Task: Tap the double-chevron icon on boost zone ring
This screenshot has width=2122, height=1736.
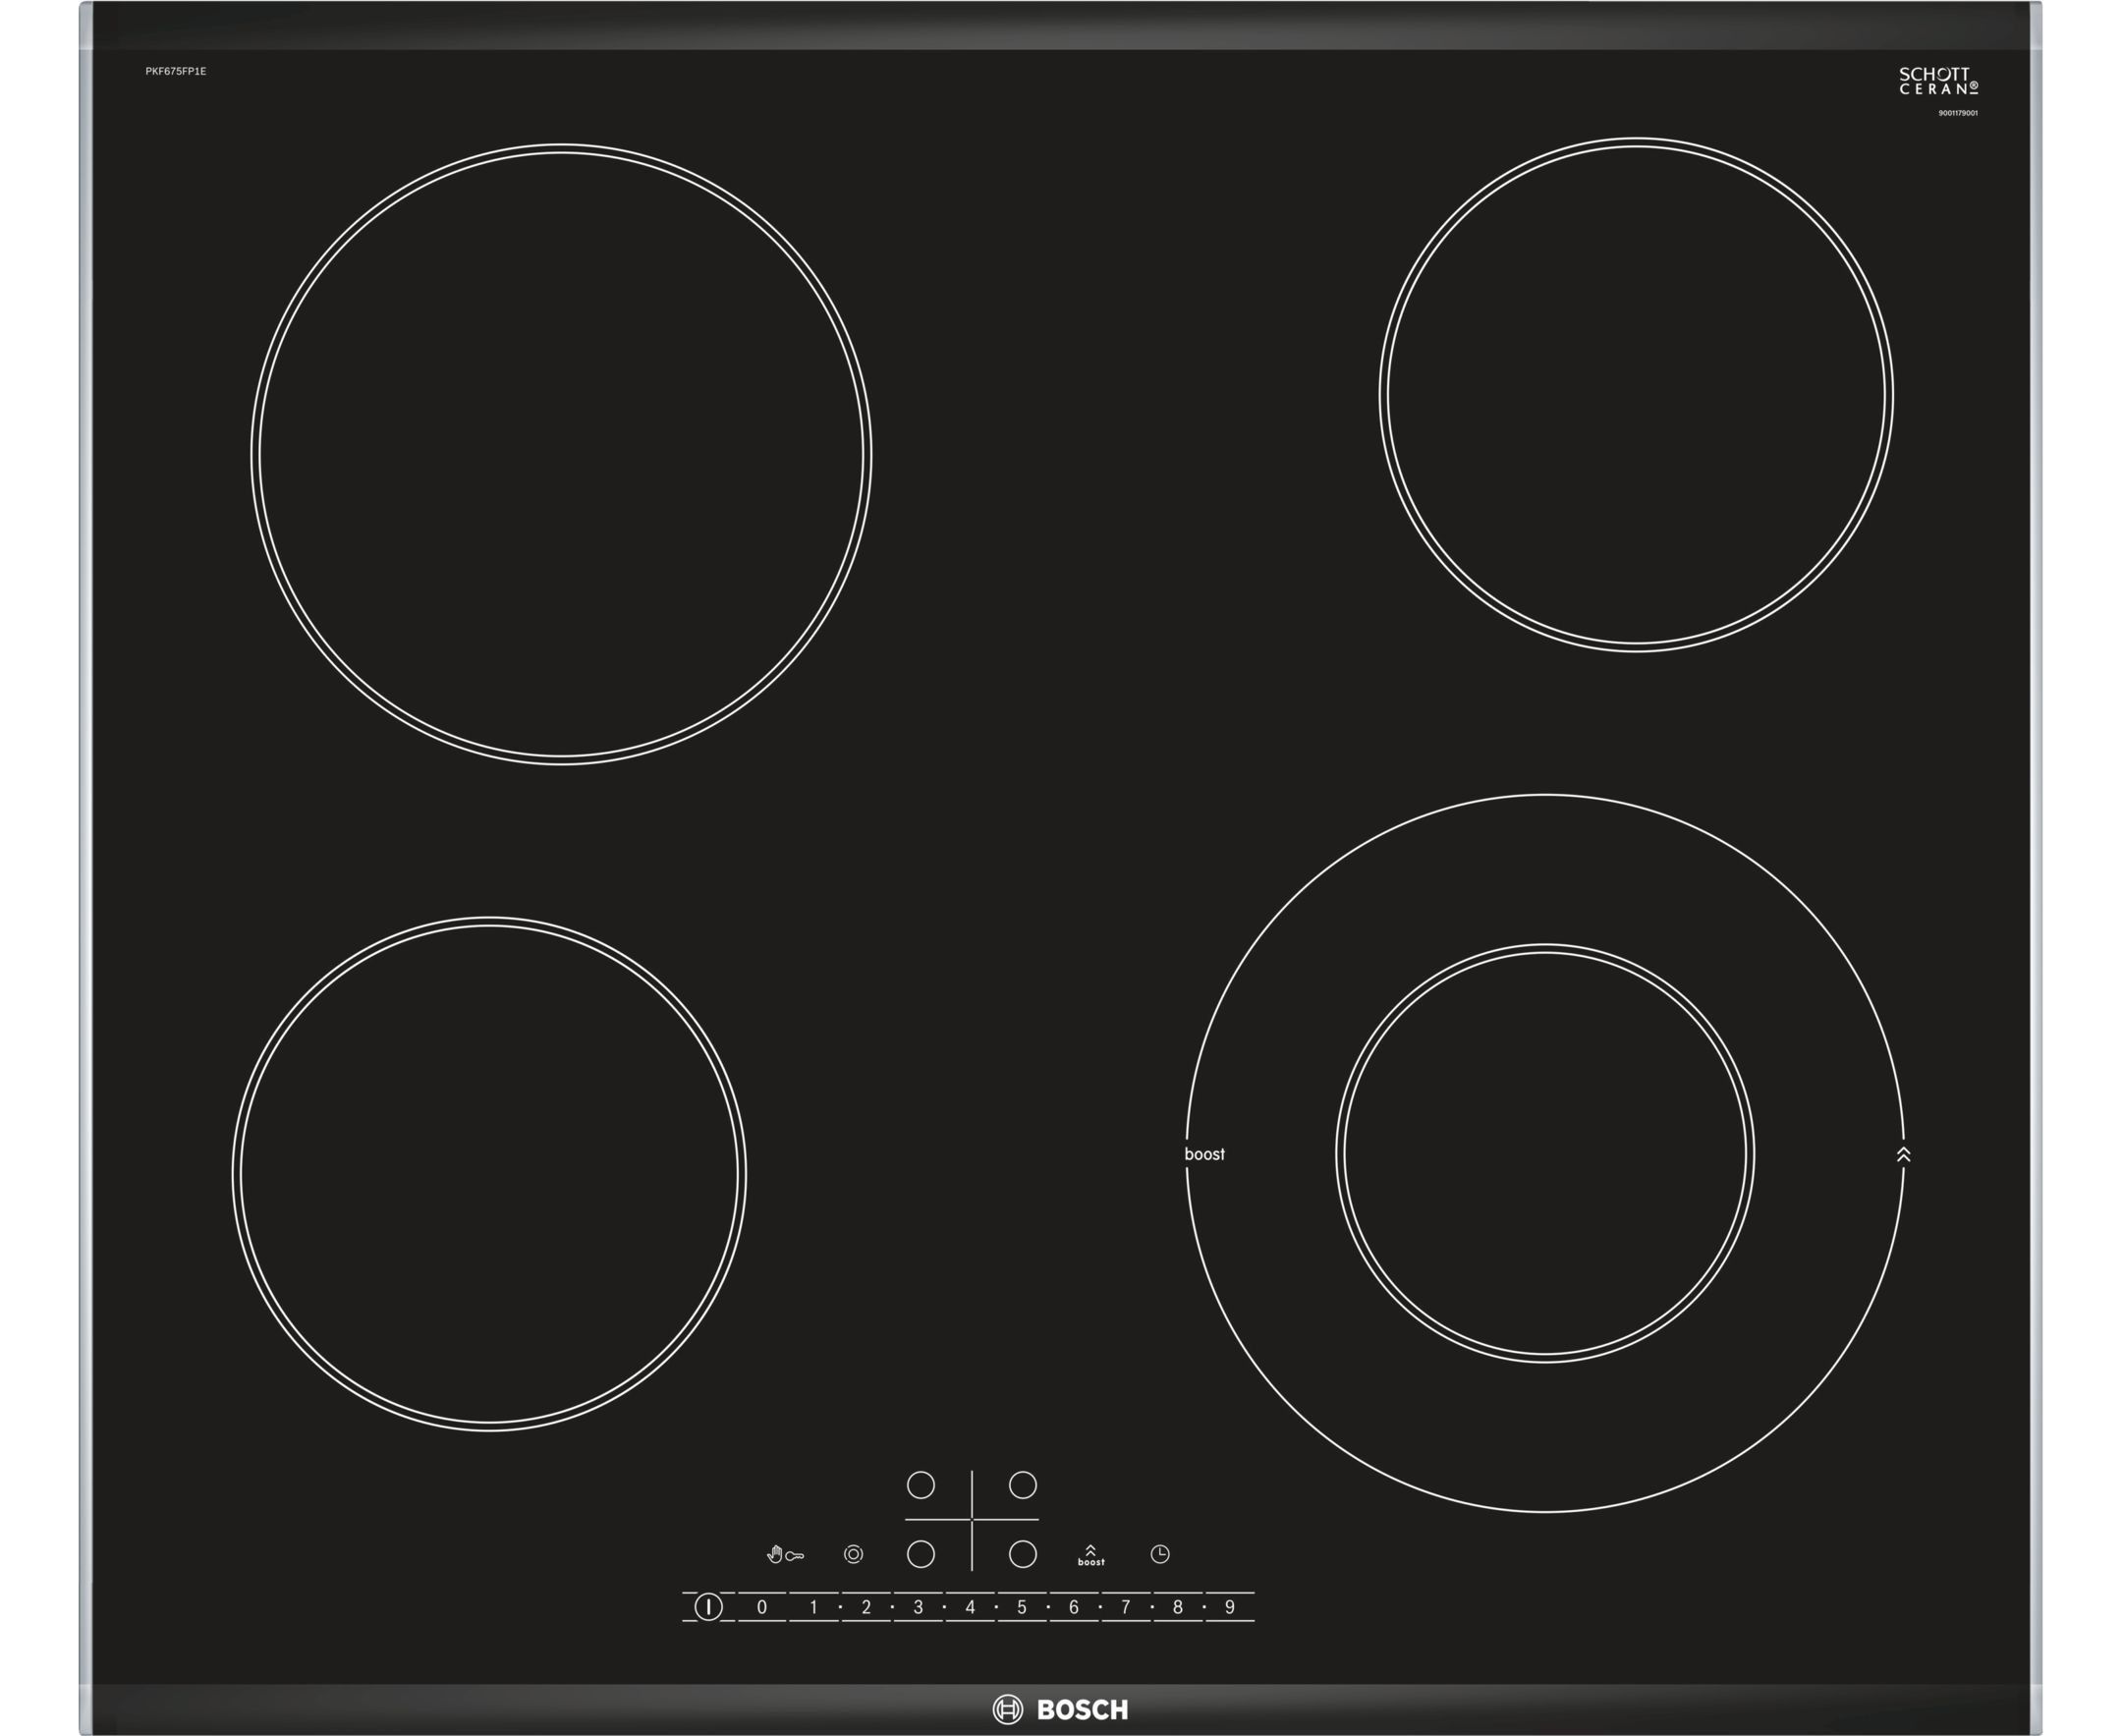Action: [x=1903, y=1154]
